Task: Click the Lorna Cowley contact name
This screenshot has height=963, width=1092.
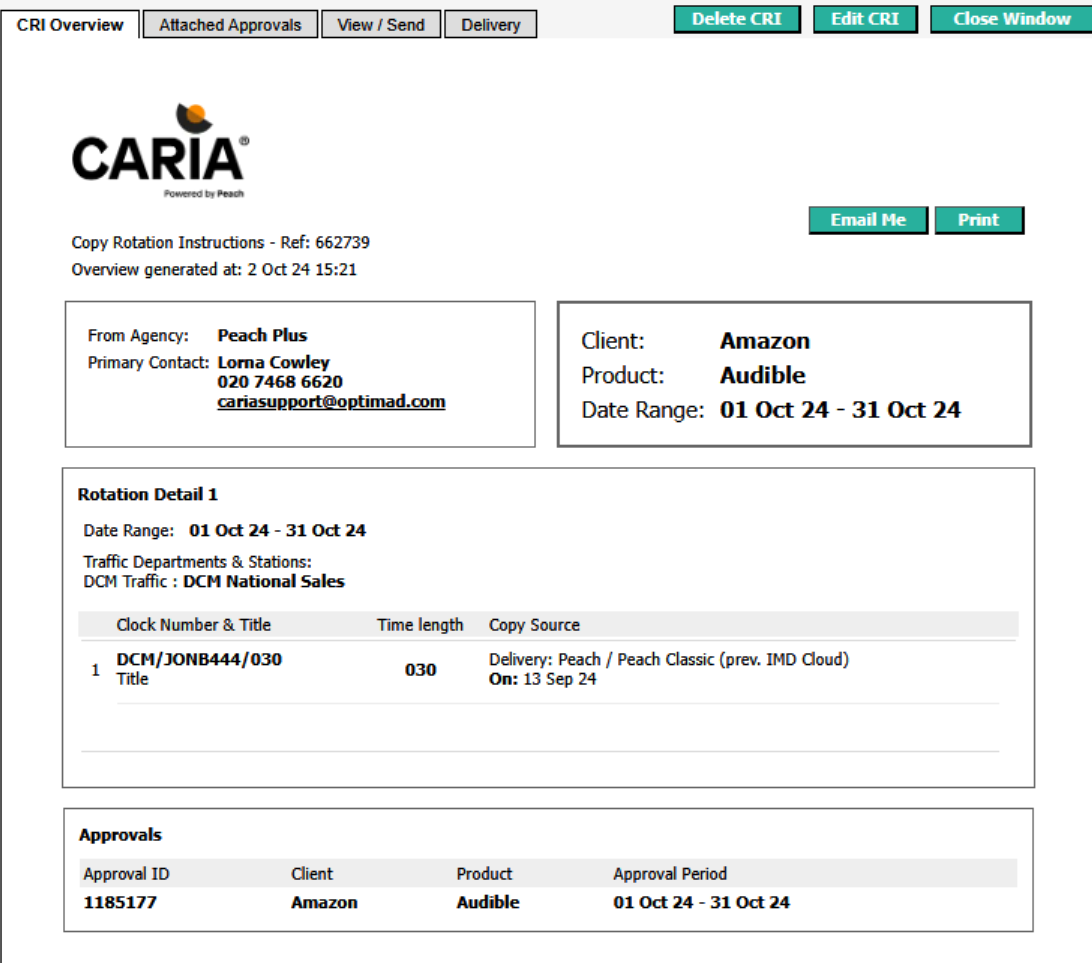Action: [273, 362]
